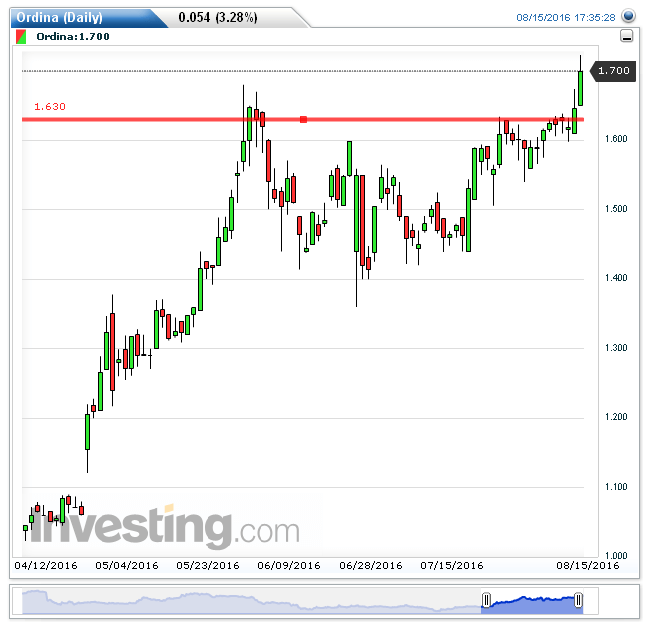Click the 1.000 price axis label

(616, 555)
